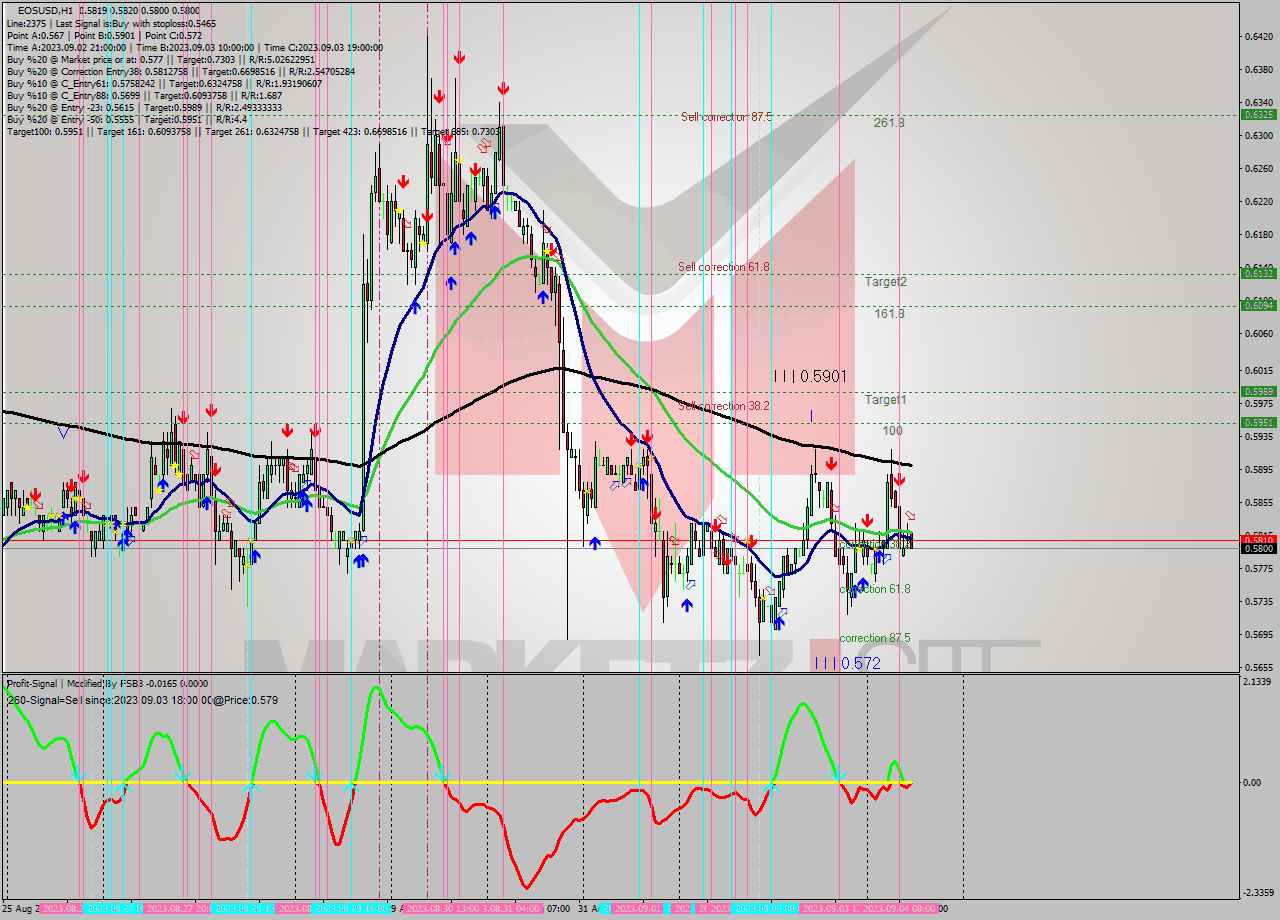Image resolution: width=1280 pixels, height=920 pixels.
Task: Click the red 0.5810 price tag
Action: click(x=1258, y=539)
